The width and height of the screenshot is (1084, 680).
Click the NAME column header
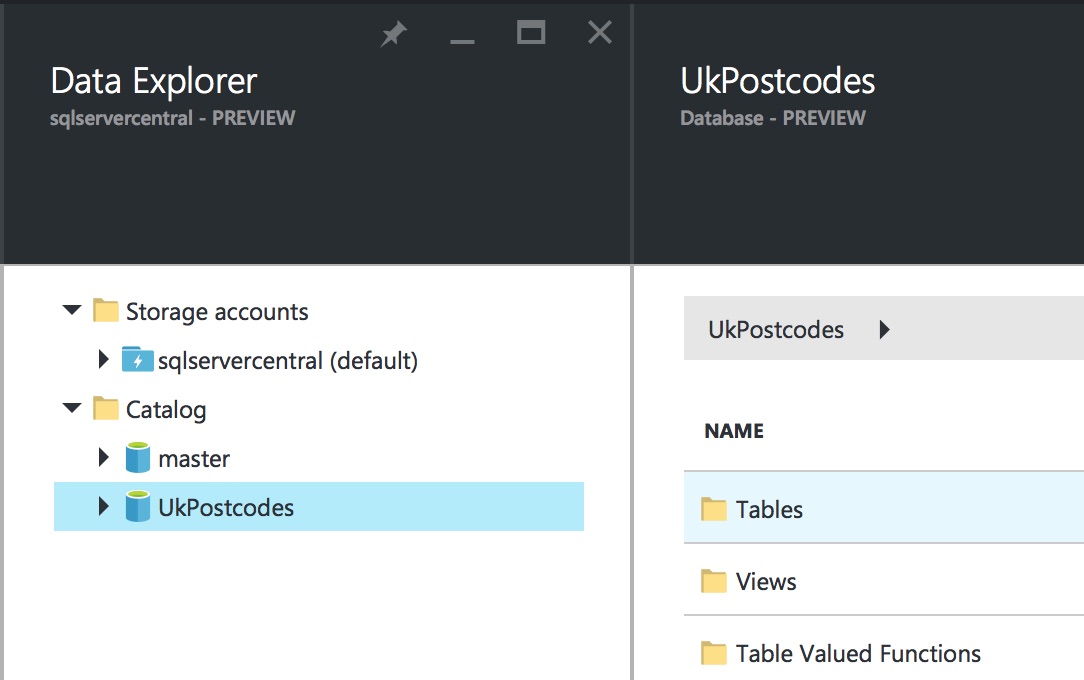tap(734, 431)
